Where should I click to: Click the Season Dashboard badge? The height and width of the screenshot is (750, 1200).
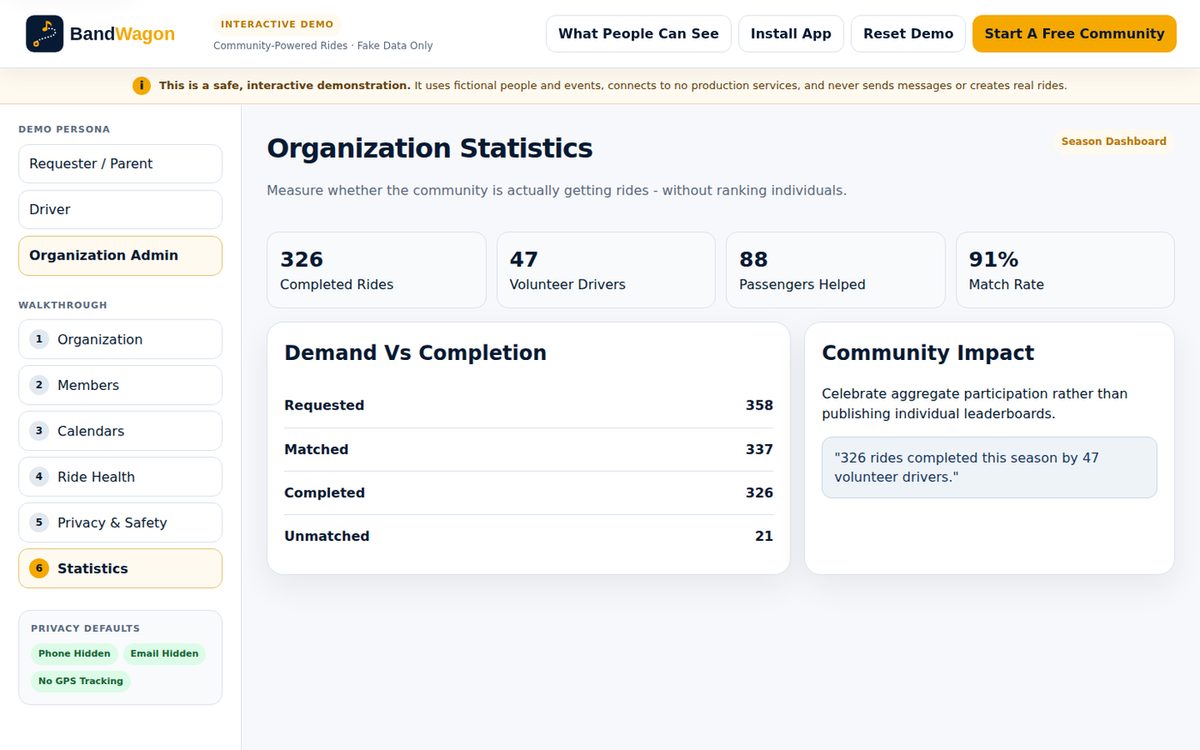click(x=1113, y=142)
